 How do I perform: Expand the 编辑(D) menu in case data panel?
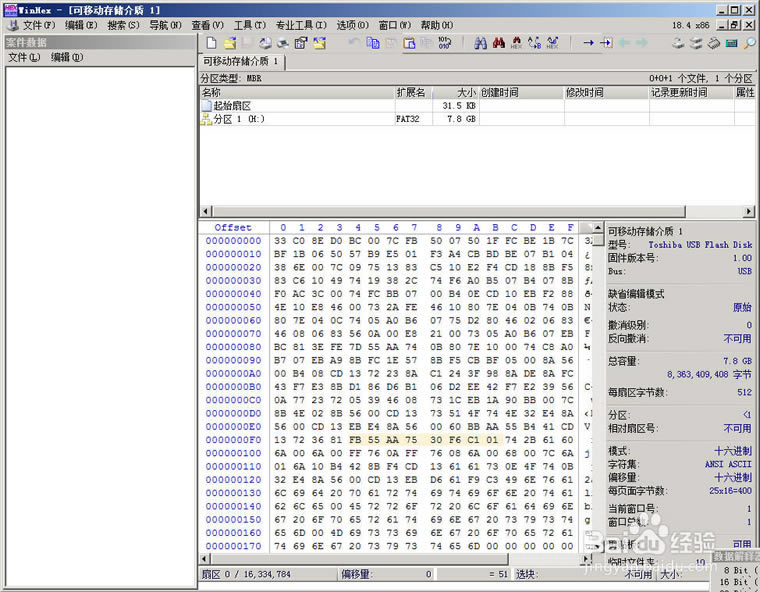pyautogui.click(x=67, y=57)
